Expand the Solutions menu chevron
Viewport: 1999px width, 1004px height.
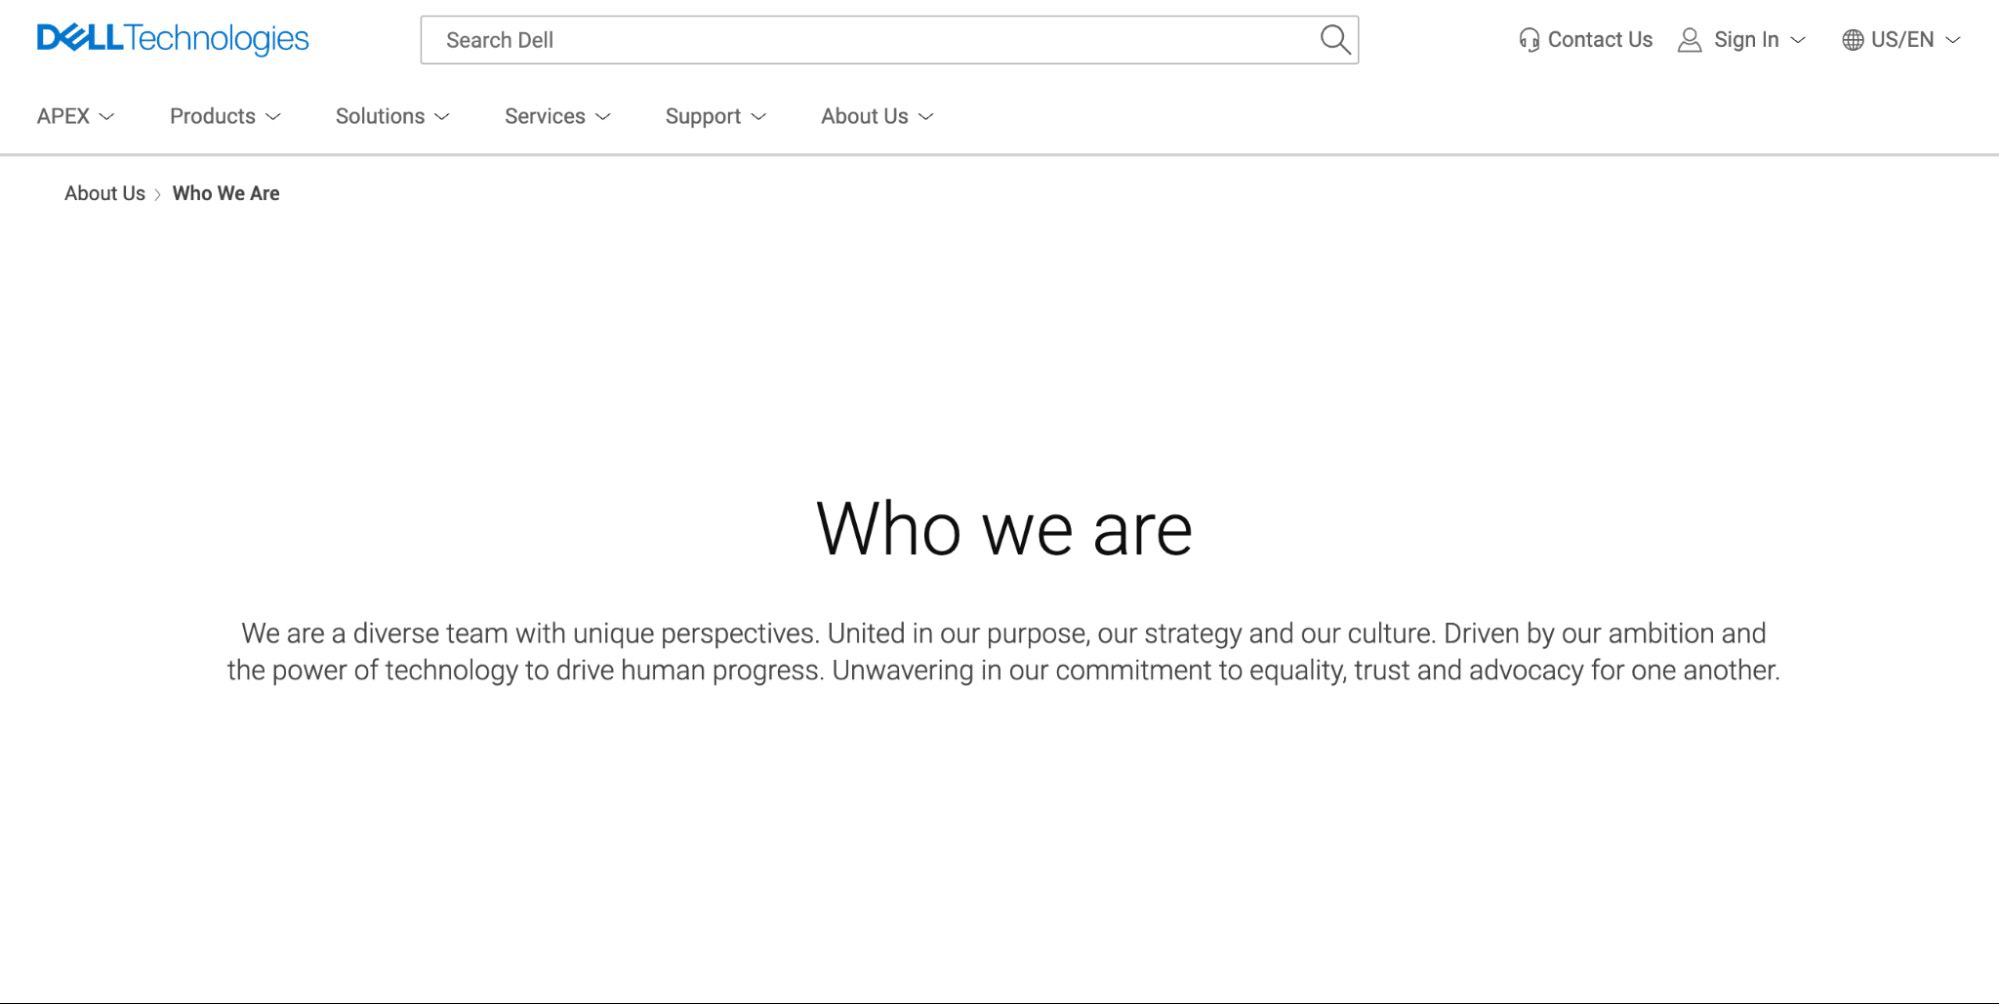click(442, 117)
